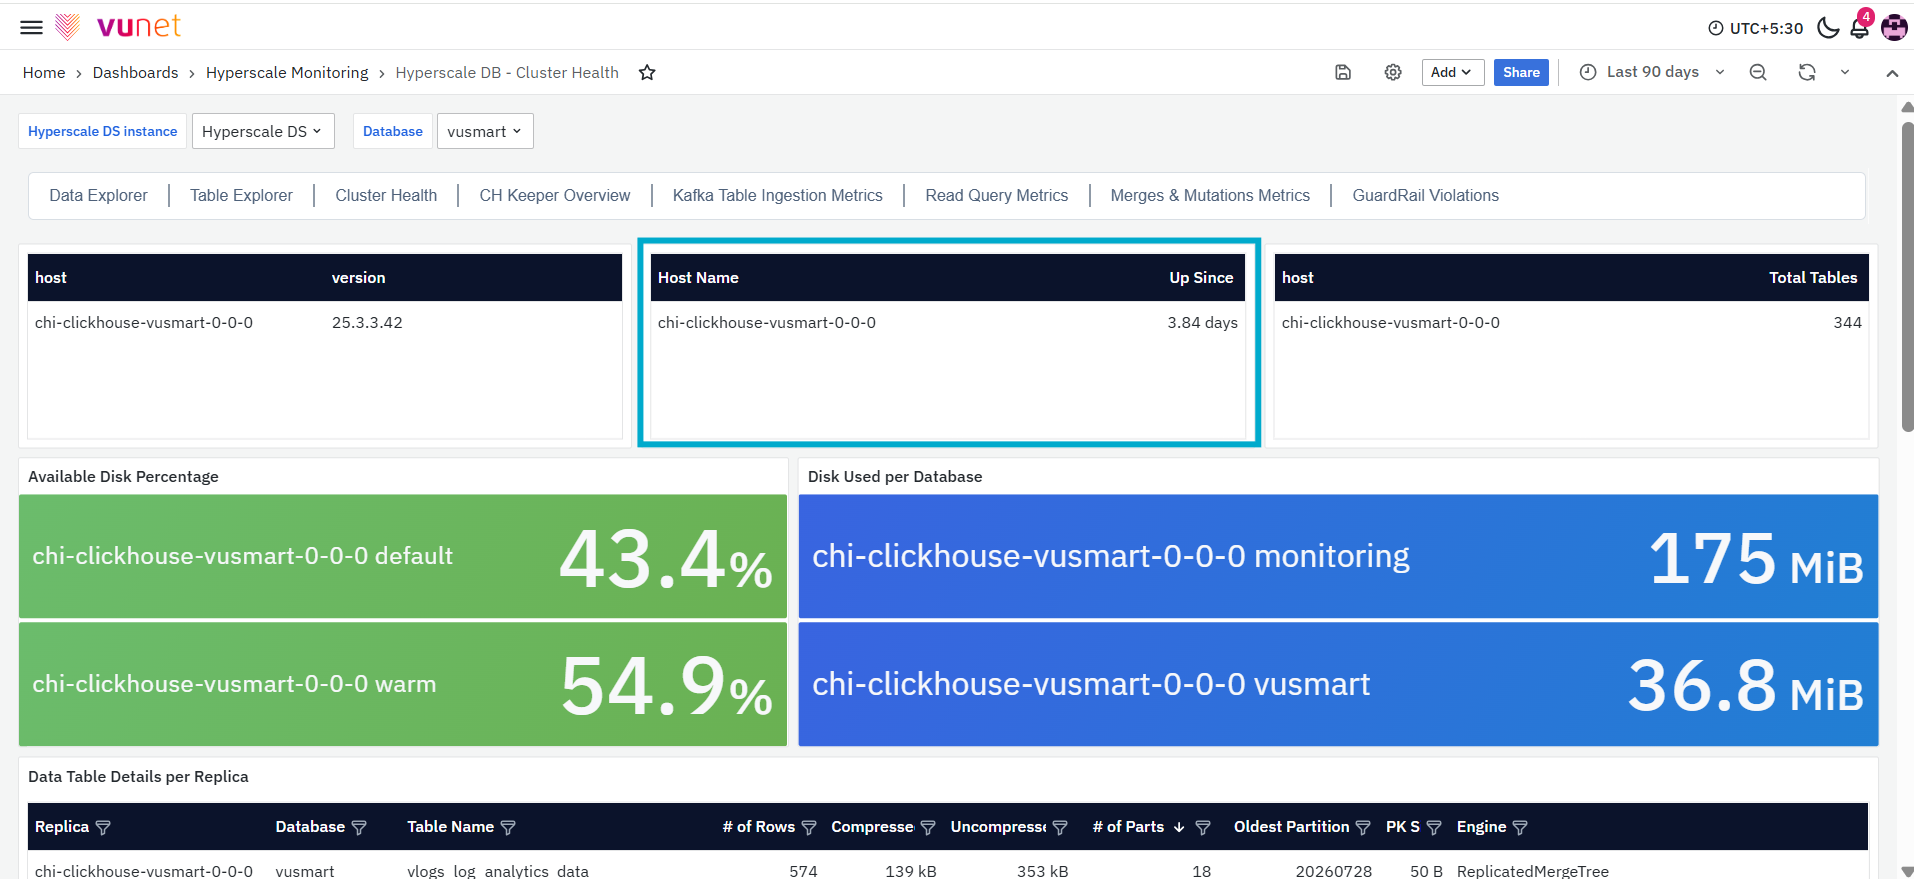Filter the Compressed column

[x=928, y=828]
